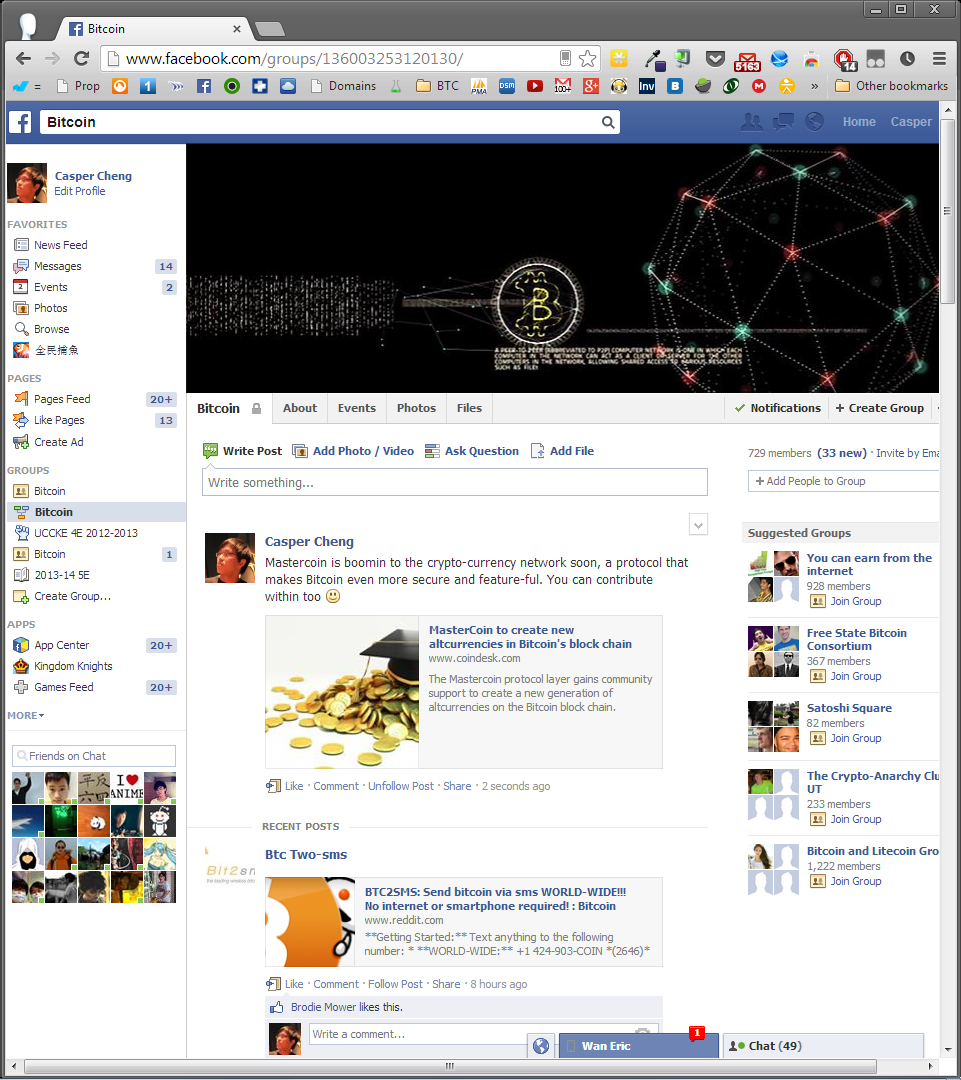The height and width of the screenshot is (1080, 961).
Task: Bookmark this page with the star icon
Action: (588, 59)
